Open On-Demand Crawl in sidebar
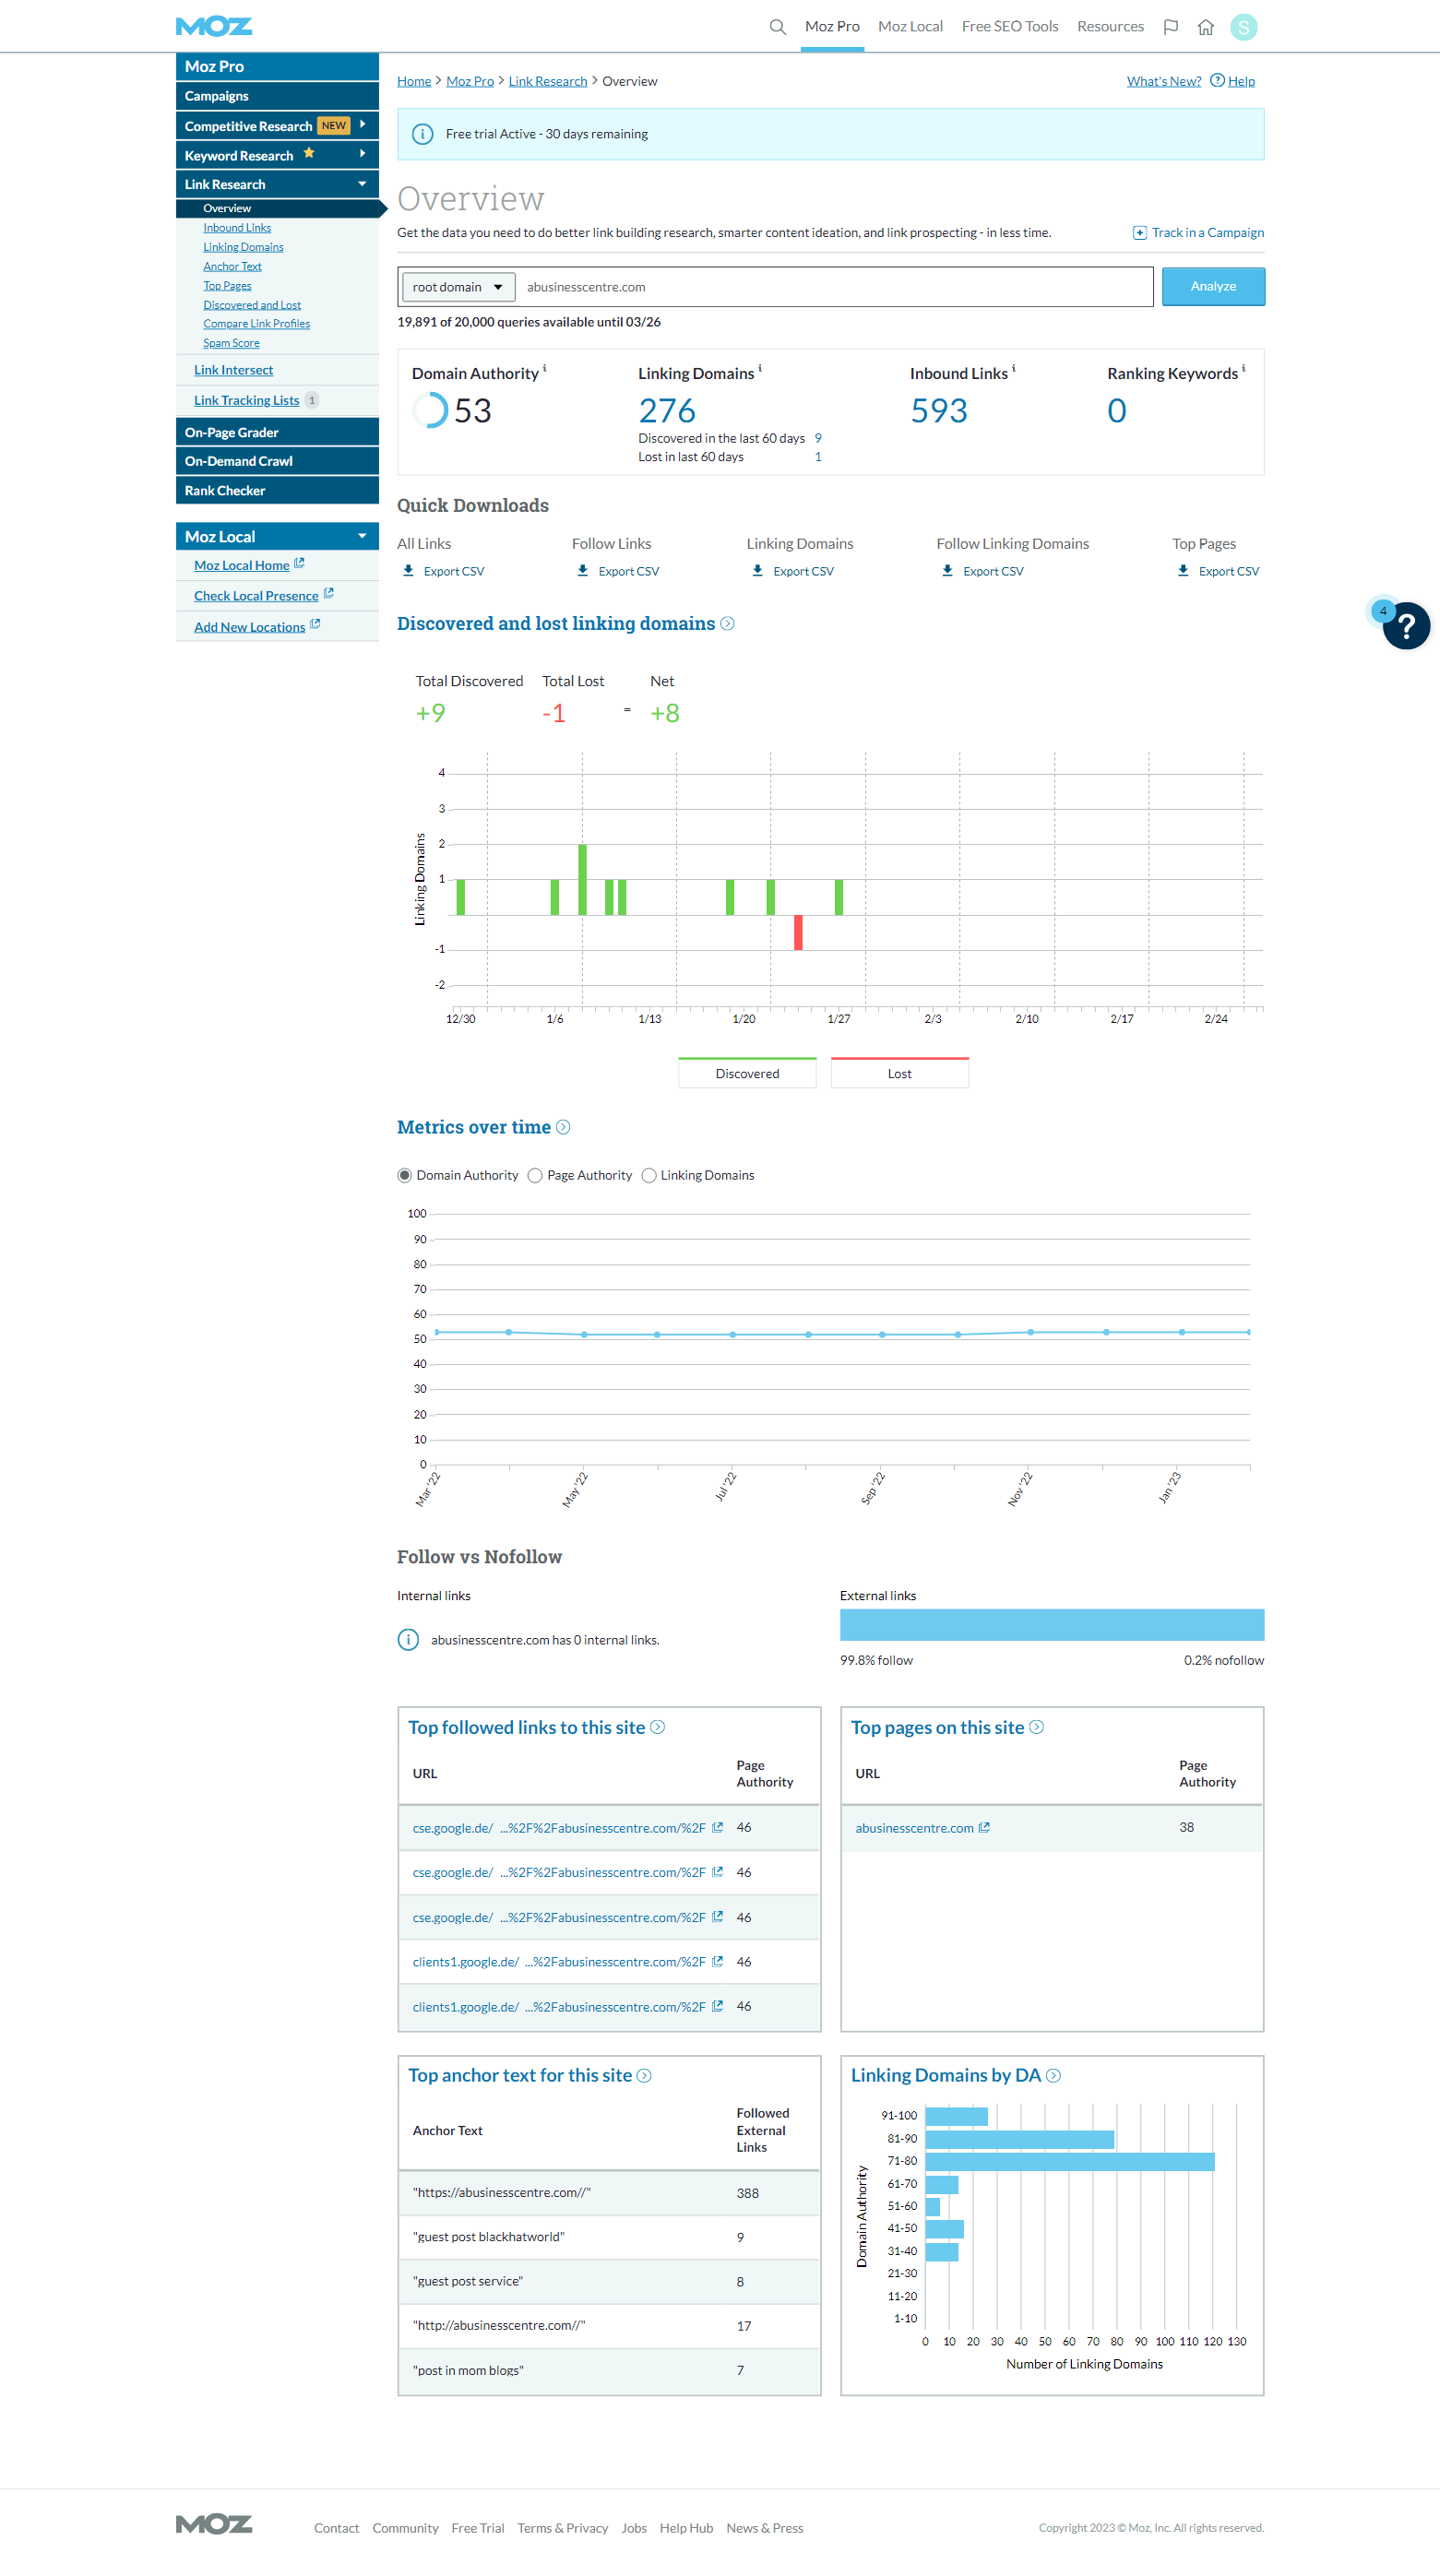 pyautogui.click(x=277, y=461)
